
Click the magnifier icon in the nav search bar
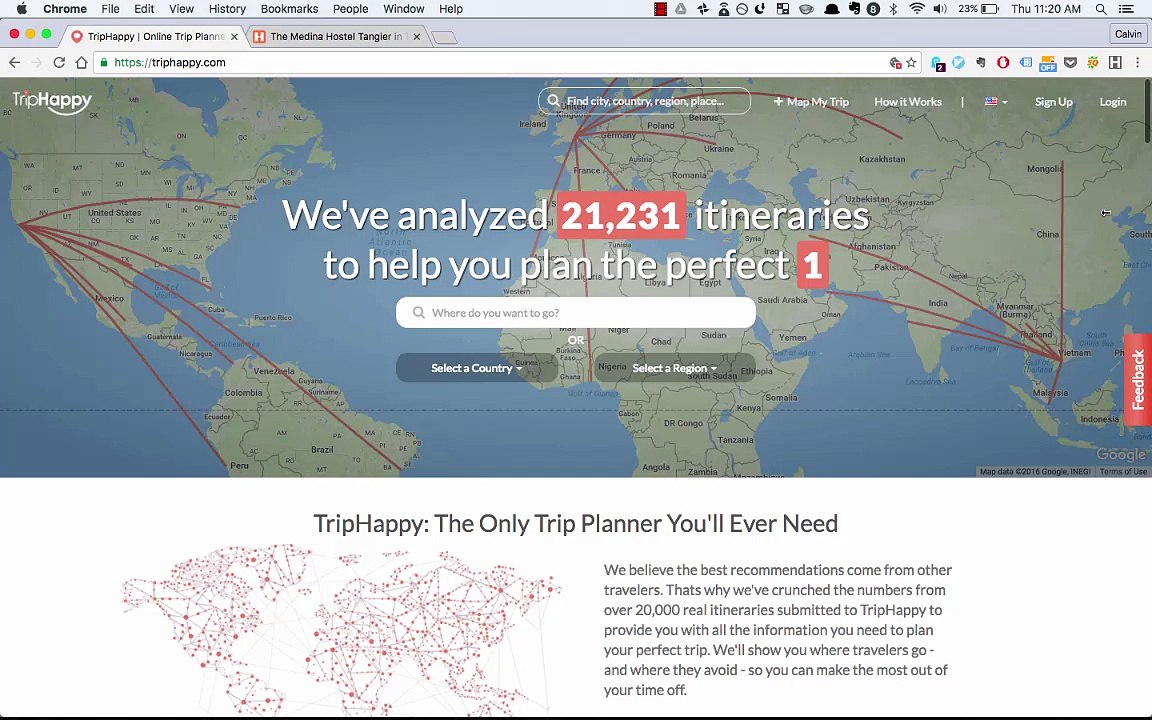tap(553, 101)
